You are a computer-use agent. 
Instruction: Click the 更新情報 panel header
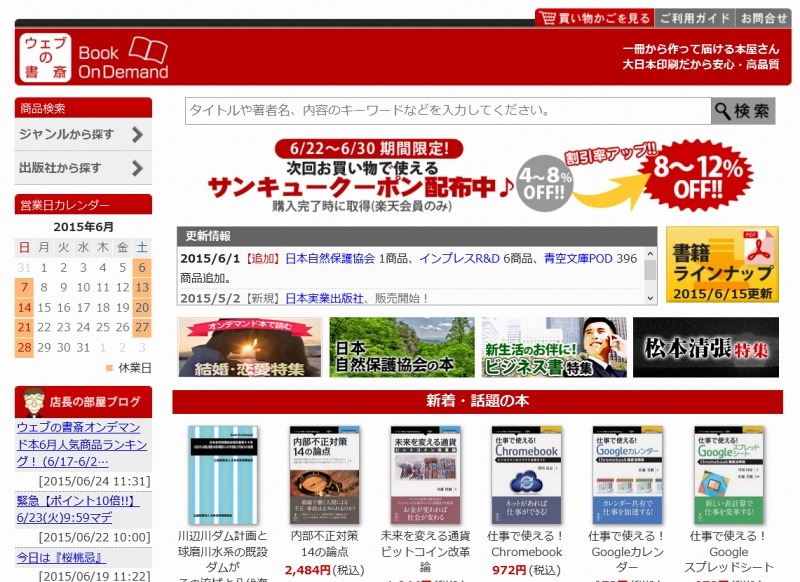(x=417, y=236)
